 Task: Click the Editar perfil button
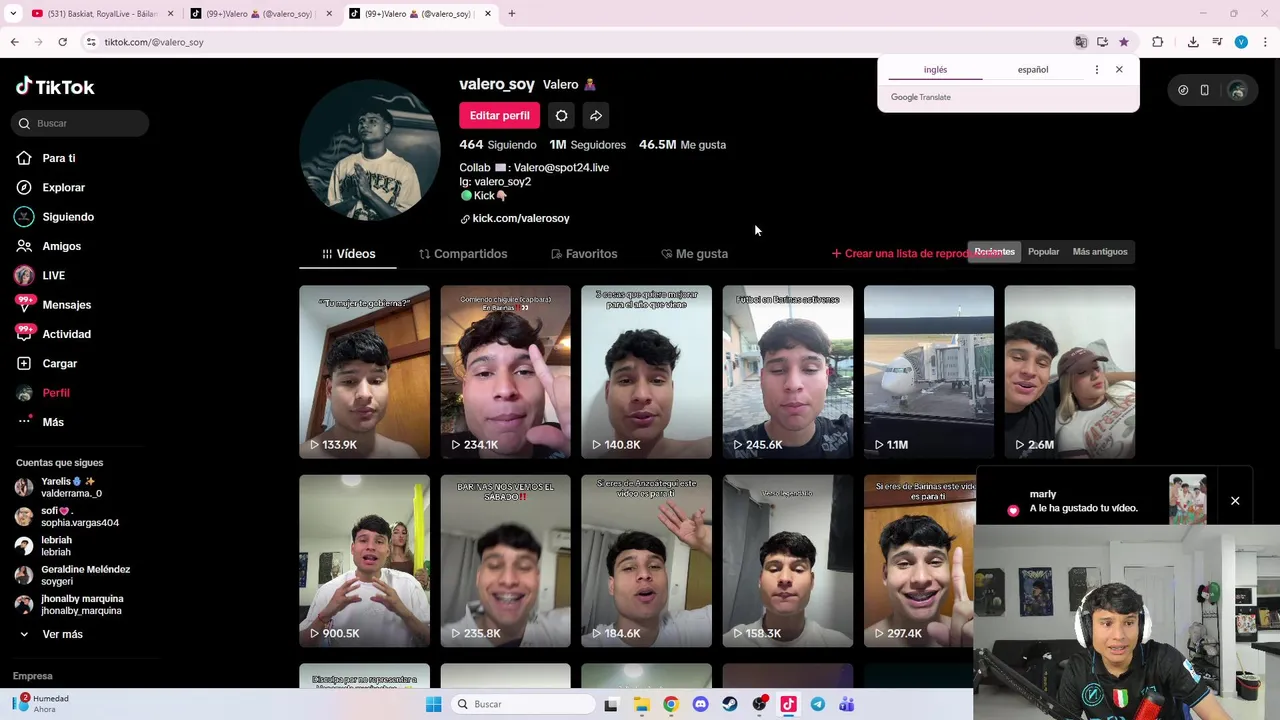(500, 116)
